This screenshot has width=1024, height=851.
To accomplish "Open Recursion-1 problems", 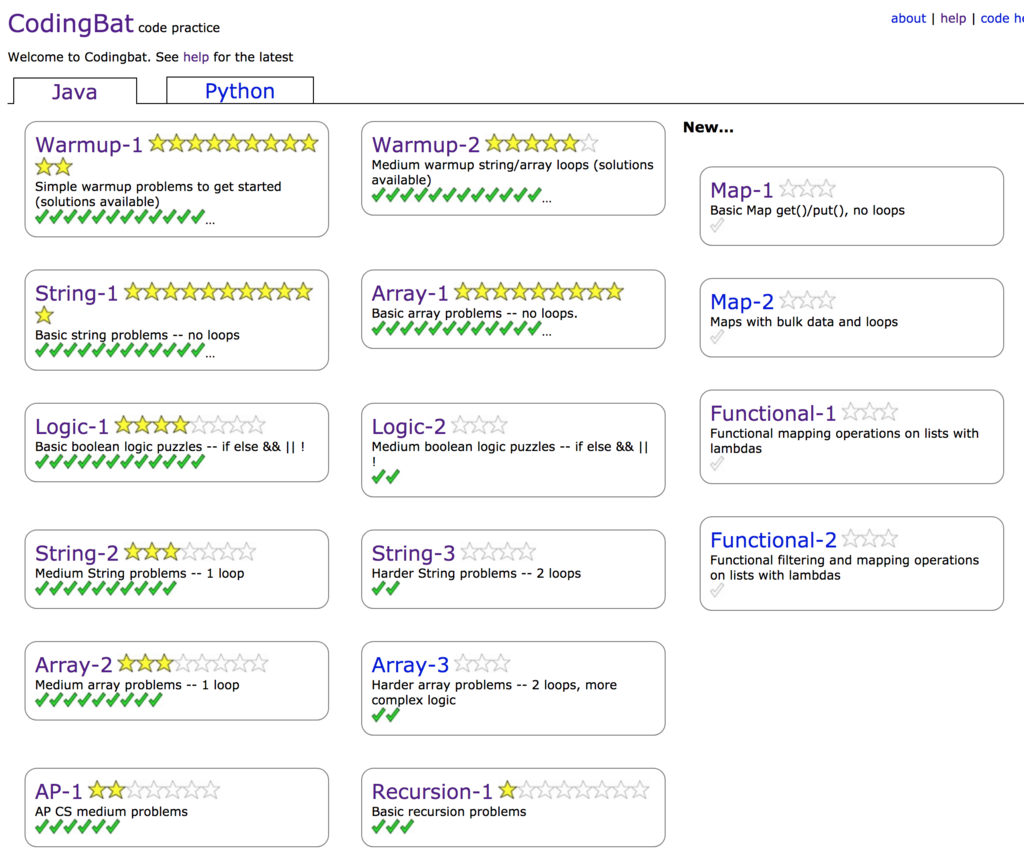I will coord(432,792).
